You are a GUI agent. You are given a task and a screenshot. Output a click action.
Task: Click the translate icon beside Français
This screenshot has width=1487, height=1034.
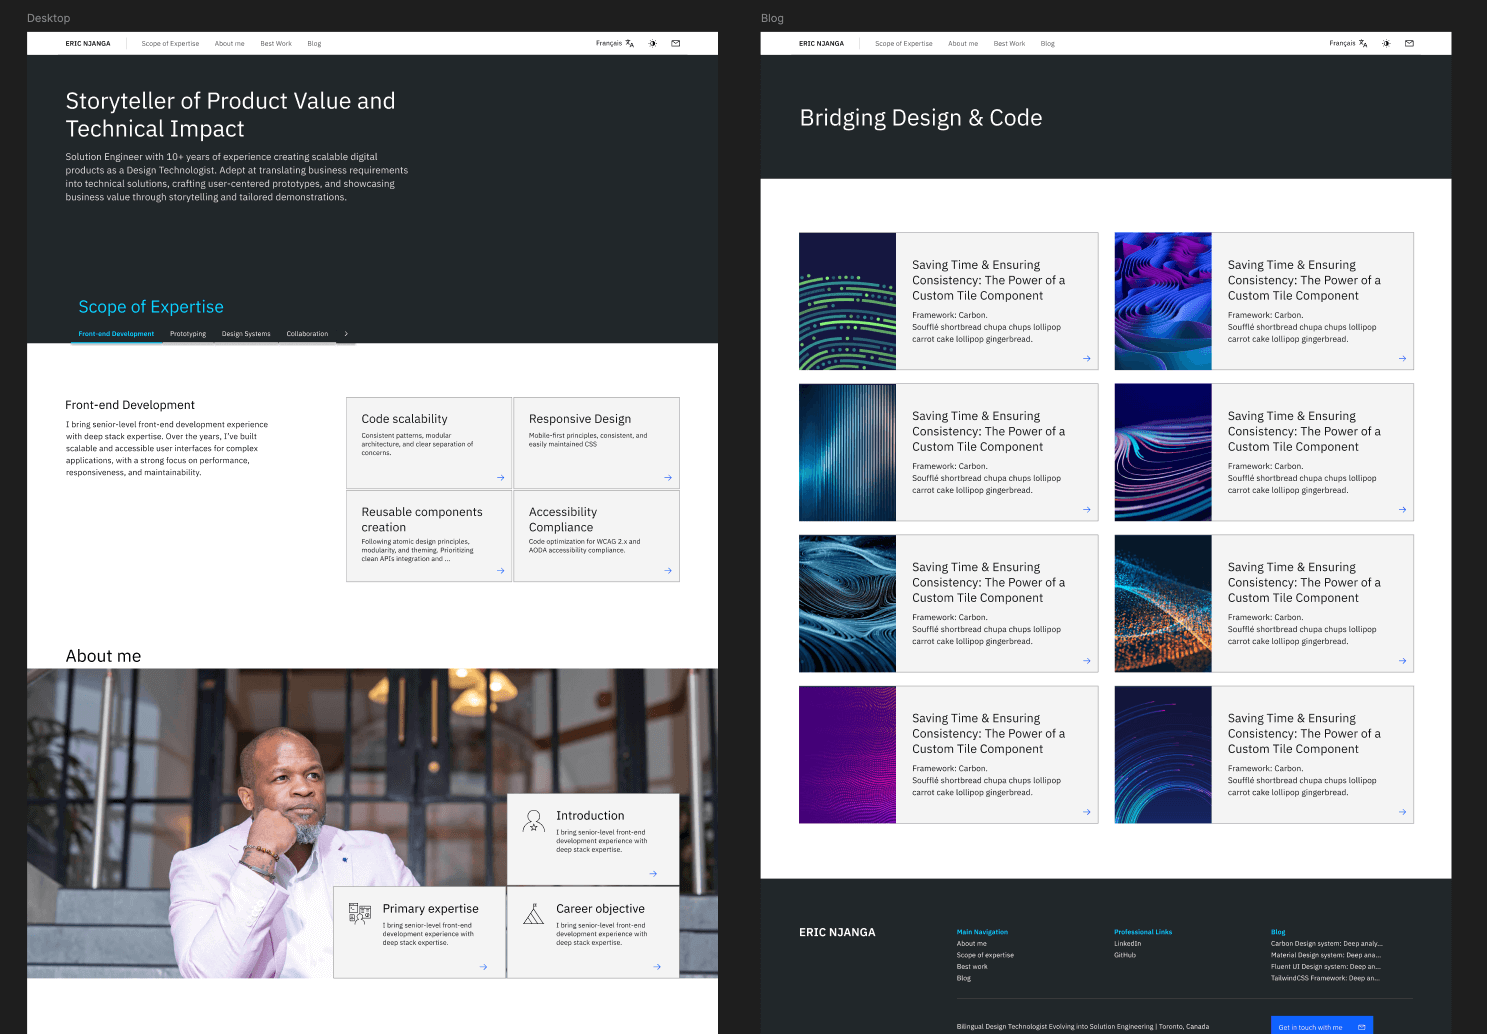click(628, 44)
